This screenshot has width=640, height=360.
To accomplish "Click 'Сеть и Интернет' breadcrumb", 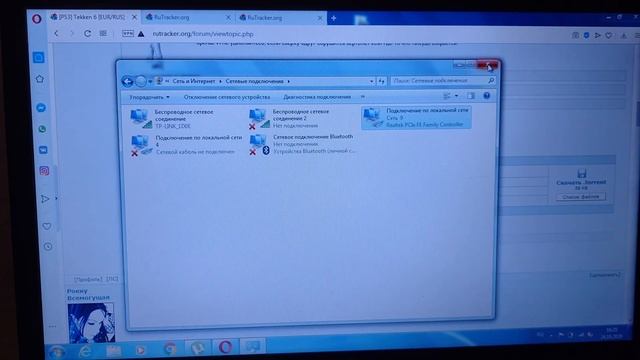I will click(193, 81).
